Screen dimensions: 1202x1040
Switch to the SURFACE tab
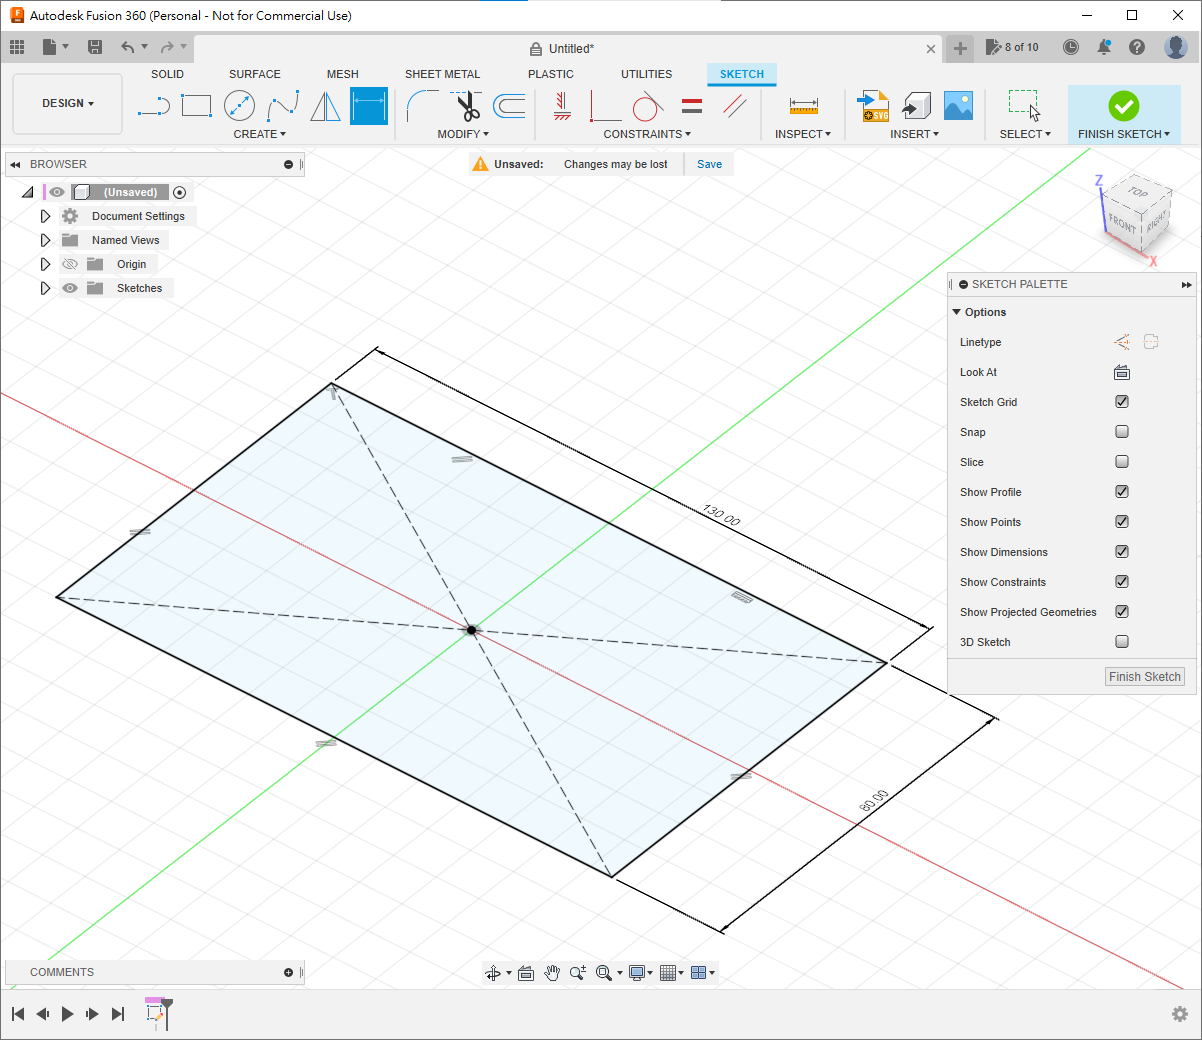pyautogui.click(x=254, y=74)
